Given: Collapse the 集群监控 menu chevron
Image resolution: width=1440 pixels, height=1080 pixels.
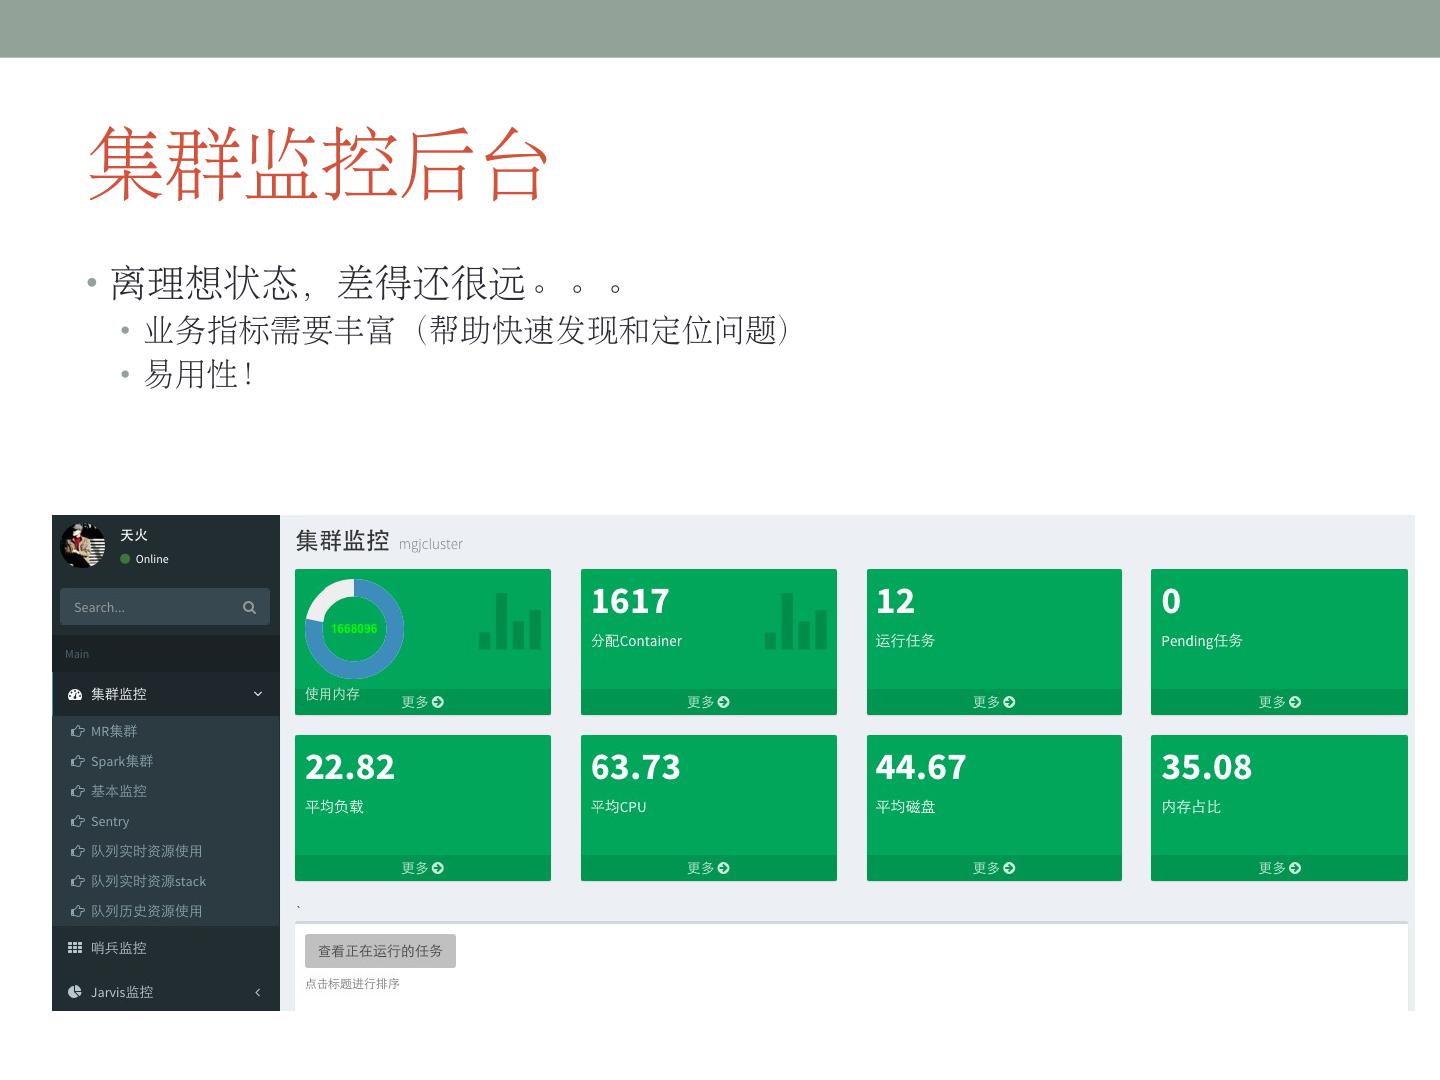Looking at the screenshot, I should 258,694.
